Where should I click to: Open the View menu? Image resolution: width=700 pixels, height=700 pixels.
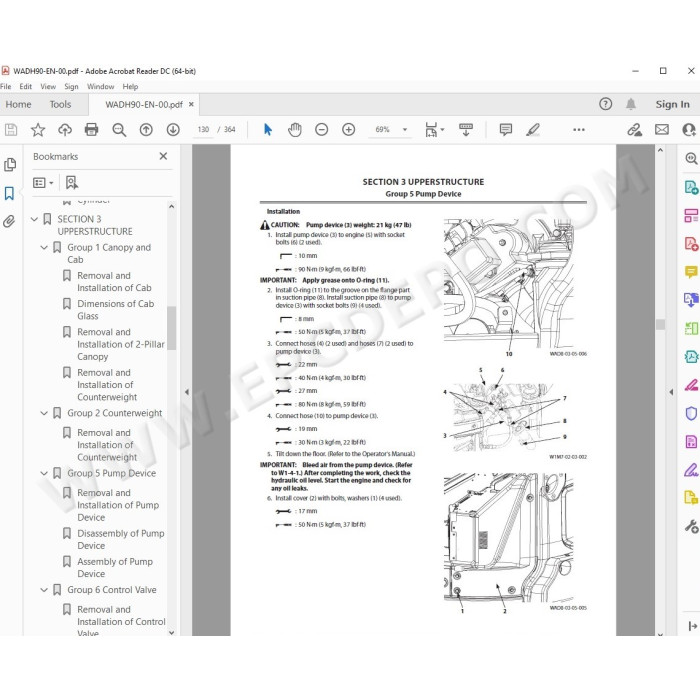[48, 87]
